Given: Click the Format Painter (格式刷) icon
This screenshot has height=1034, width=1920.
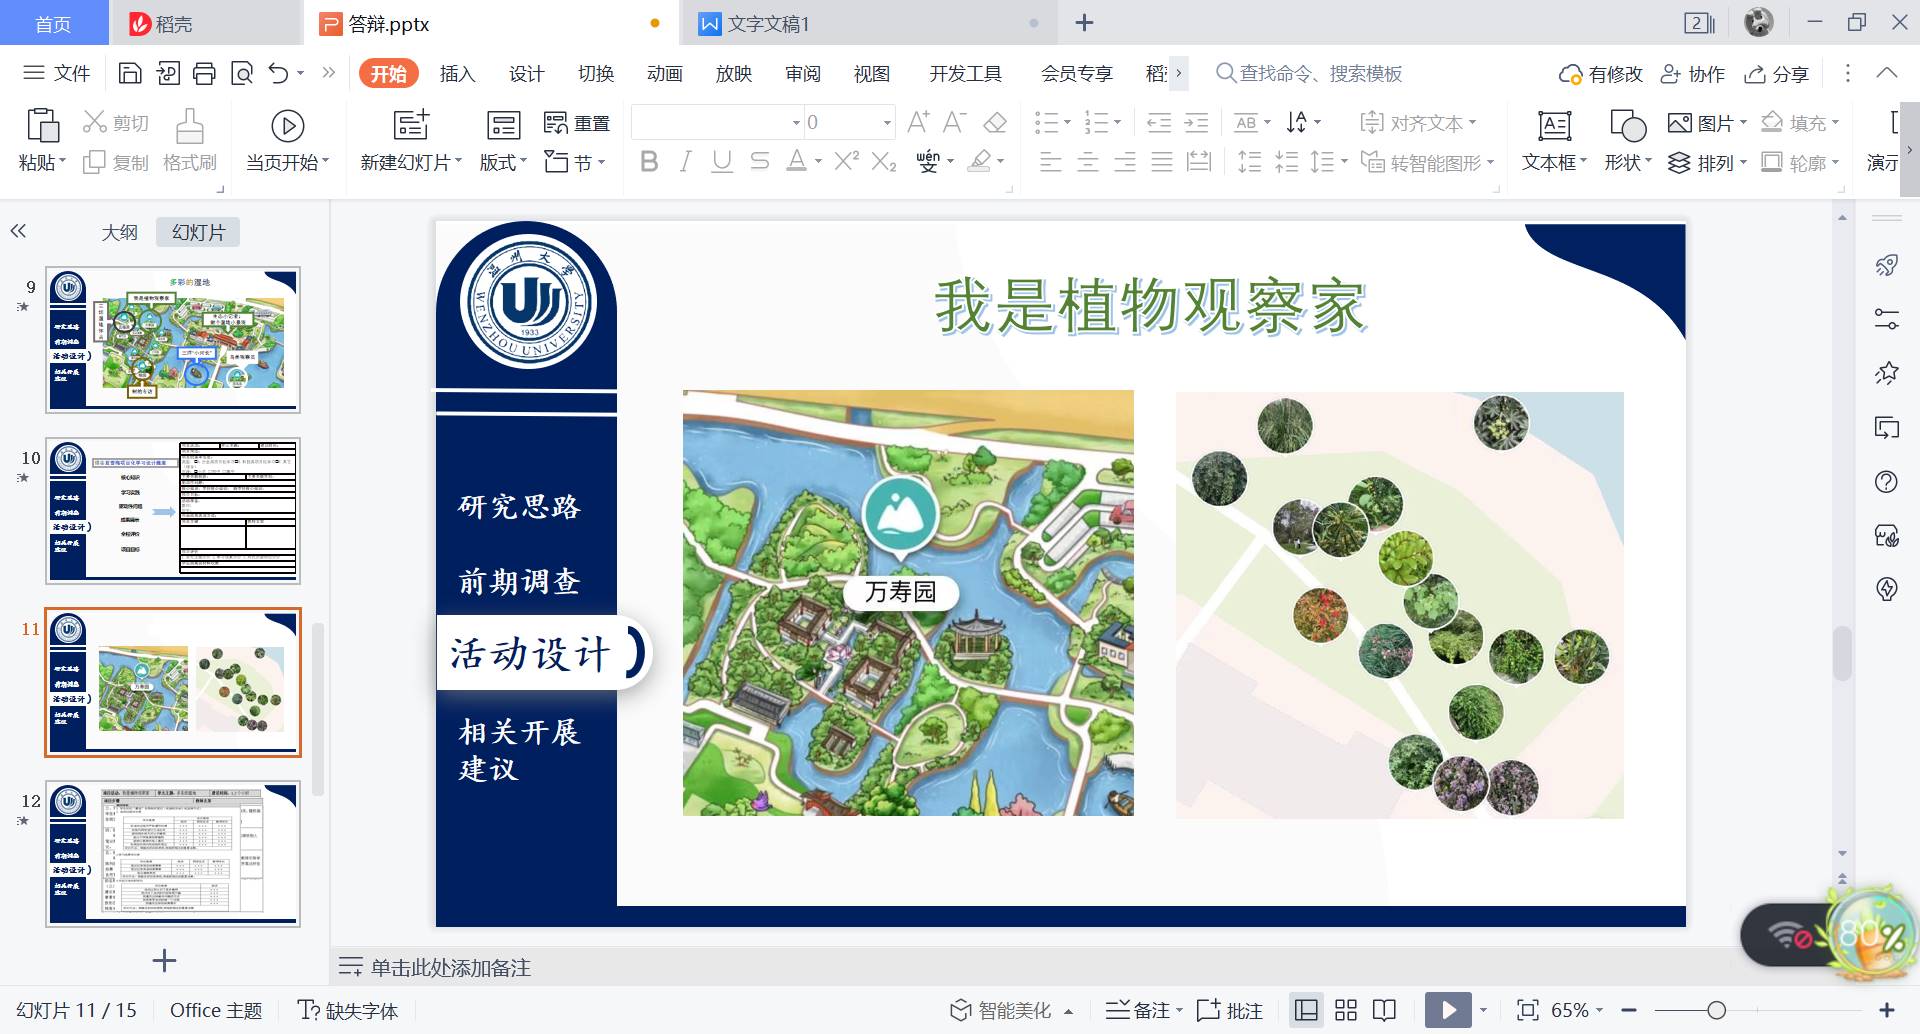Looking at the screenshot, I should click(x=189, y=139).
